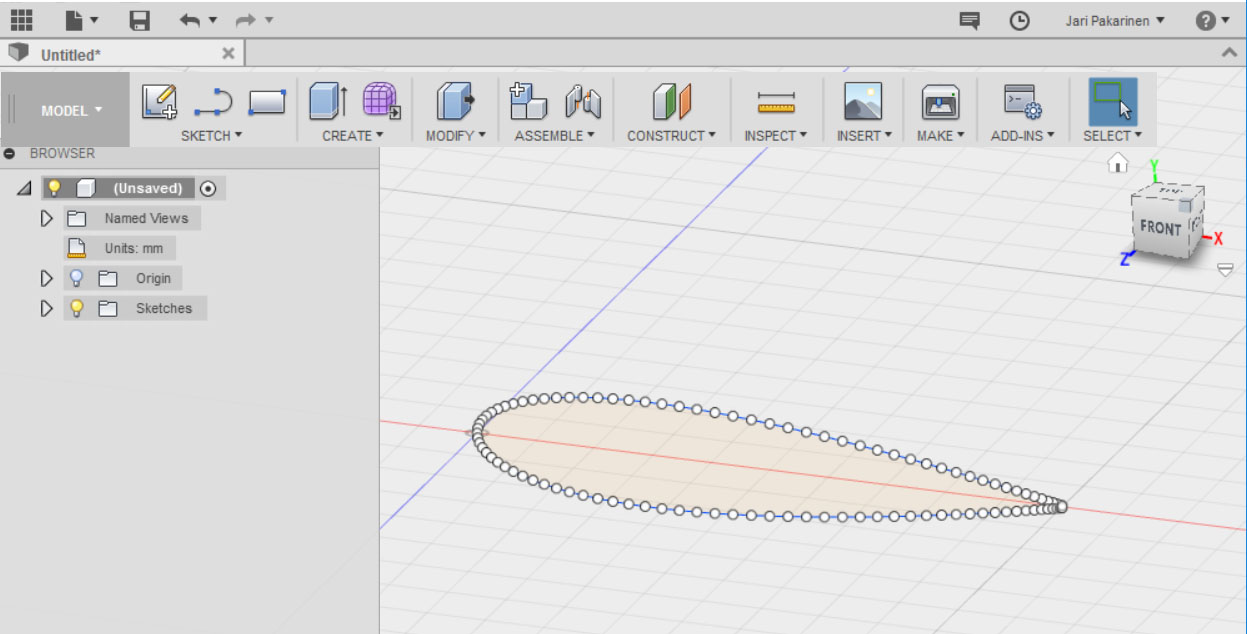Click the Measure ruler icon
This screenshot has height=634, width=1247.
776,101
